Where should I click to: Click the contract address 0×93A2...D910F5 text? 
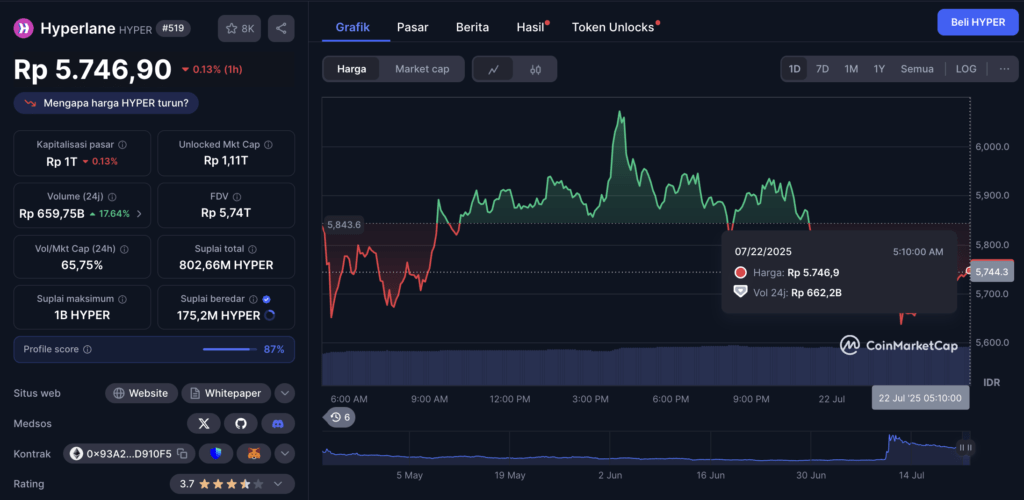(129, 453)
